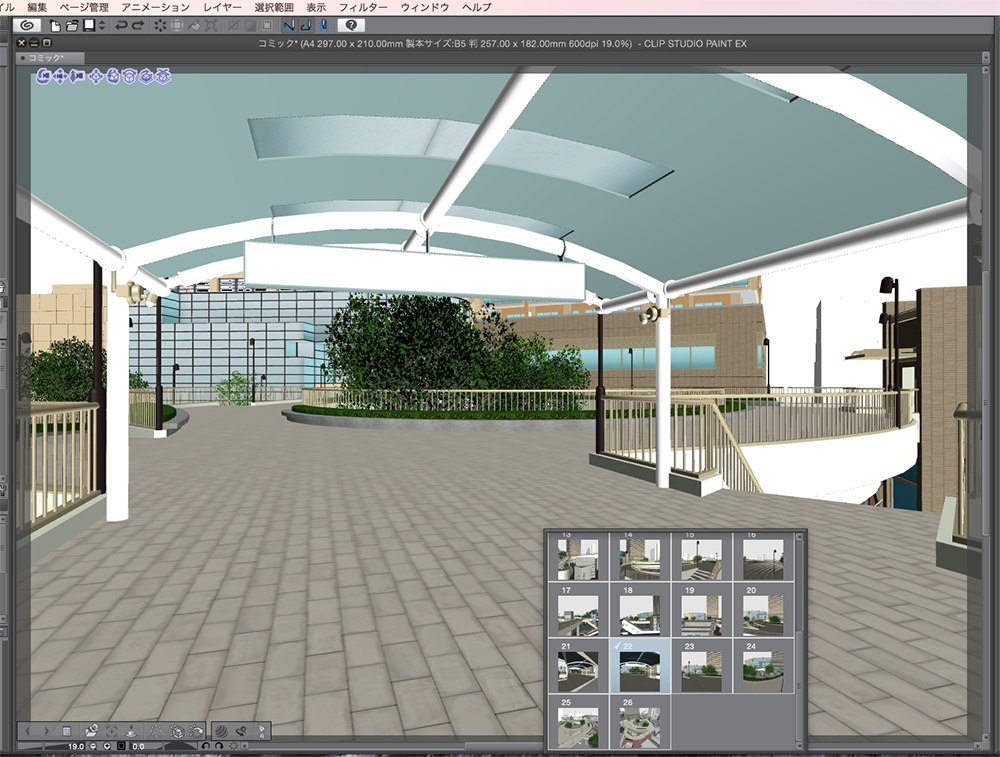The image size is (1000, 757).
Task: Click reset pose arrow icon
Action: pos(196,730)
